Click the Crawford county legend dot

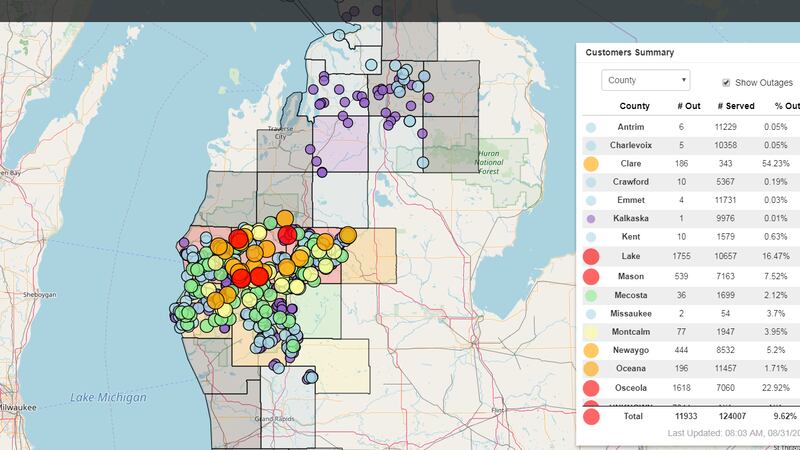591,182
